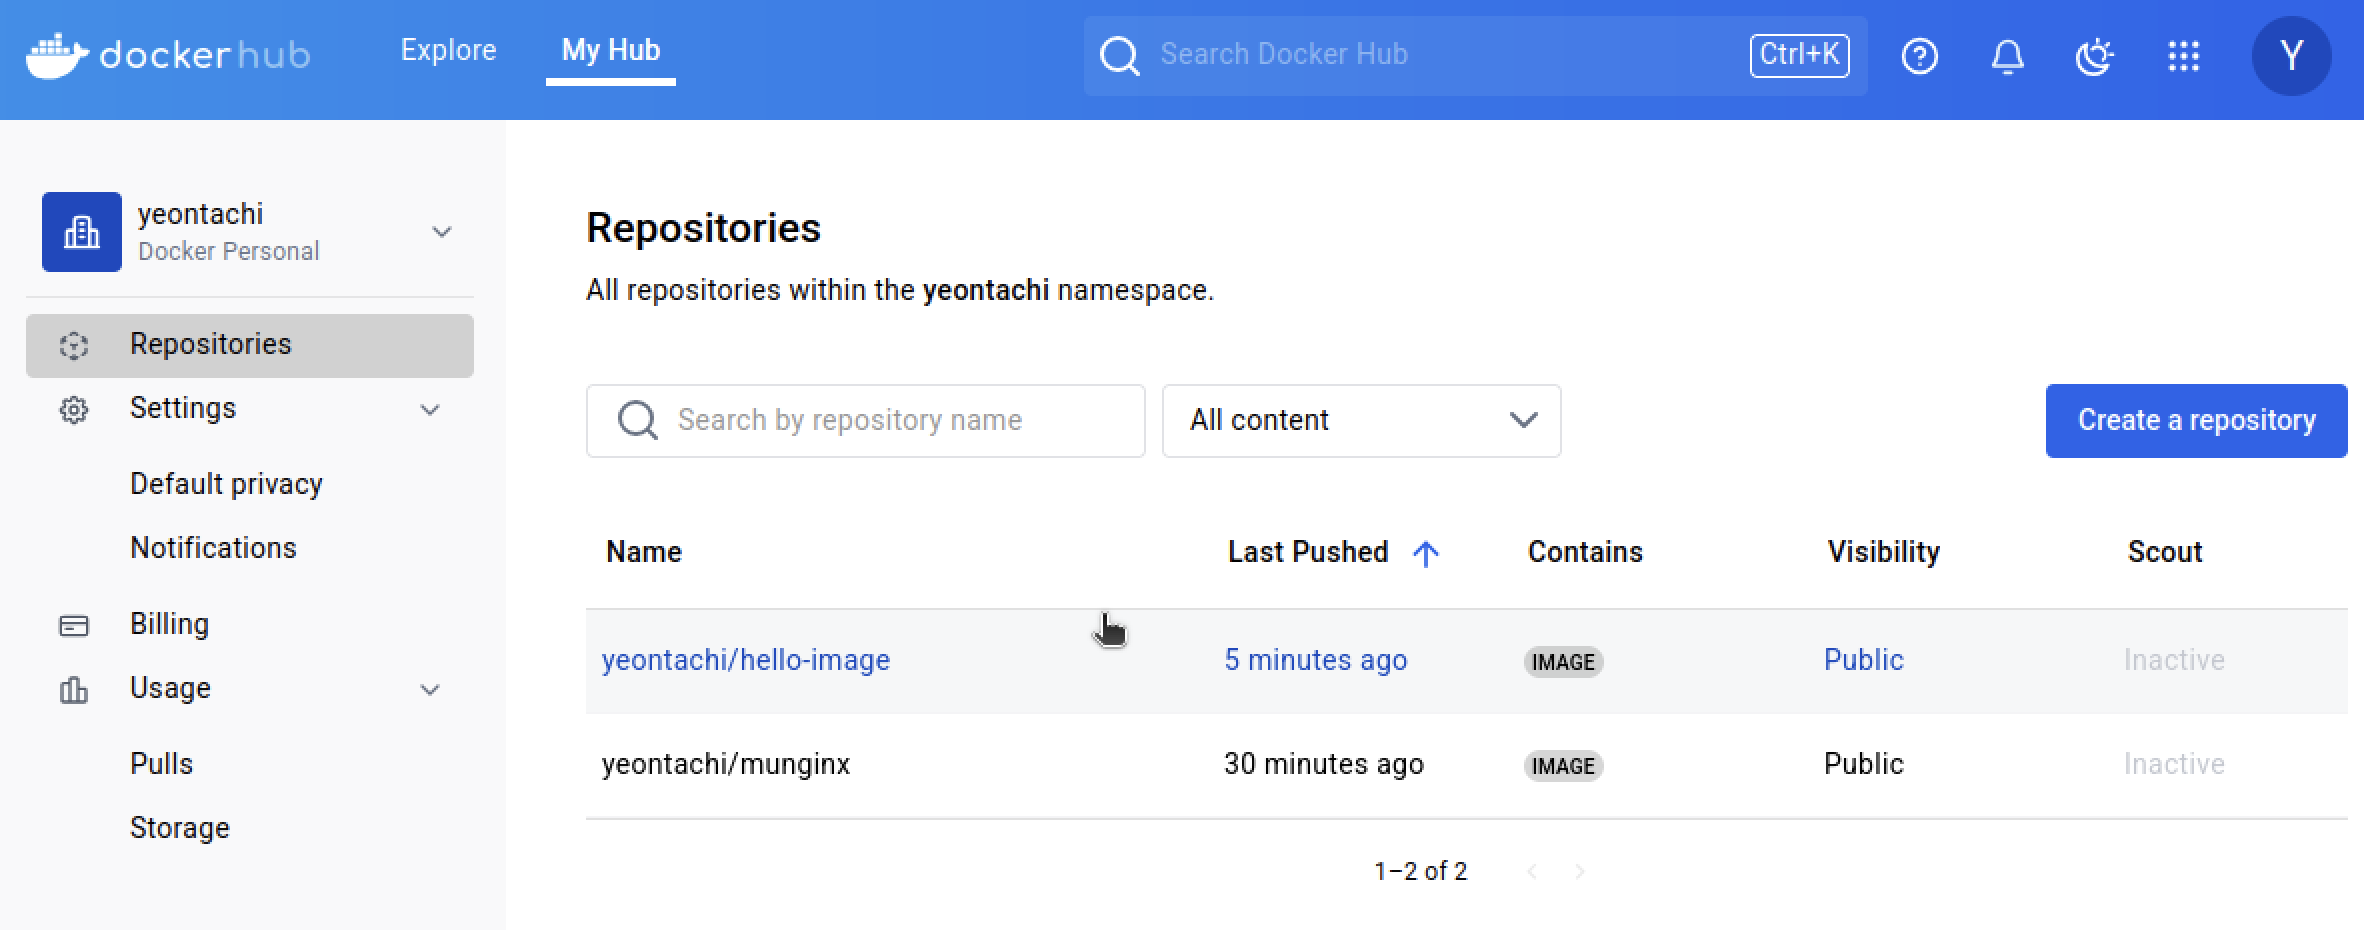2364x930 pixels.
Task: Click the Settings gear icon in the sidebar
Action: tap(74, 410)
